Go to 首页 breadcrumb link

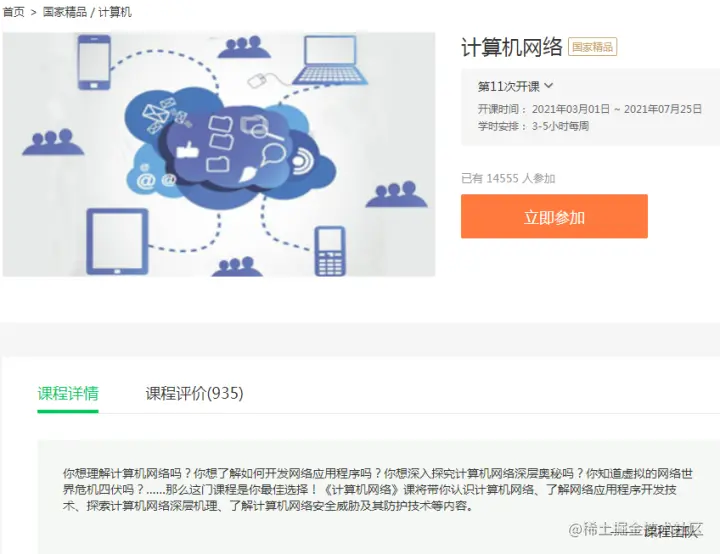tap(14, 12)
